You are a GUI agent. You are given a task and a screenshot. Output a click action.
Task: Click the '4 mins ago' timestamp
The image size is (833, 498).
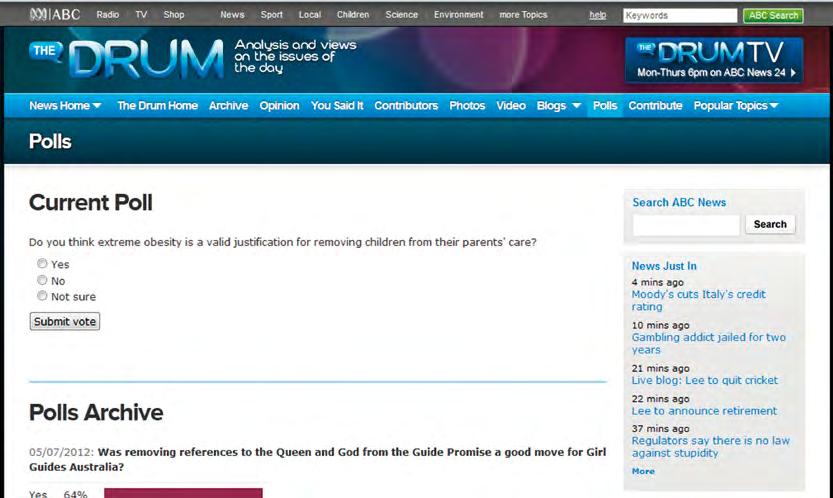click(x=658, y=282)
